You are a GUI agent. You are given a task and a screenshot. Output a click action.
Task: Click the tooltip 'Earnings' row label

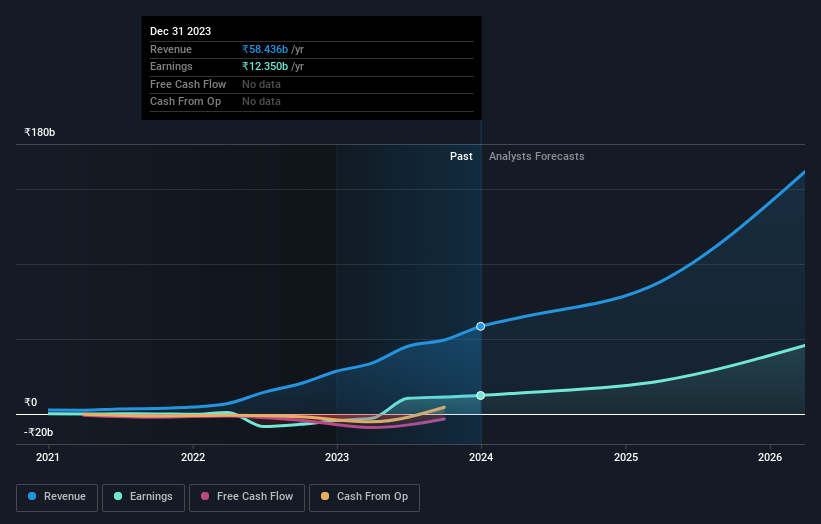click(x=171, y=66)
